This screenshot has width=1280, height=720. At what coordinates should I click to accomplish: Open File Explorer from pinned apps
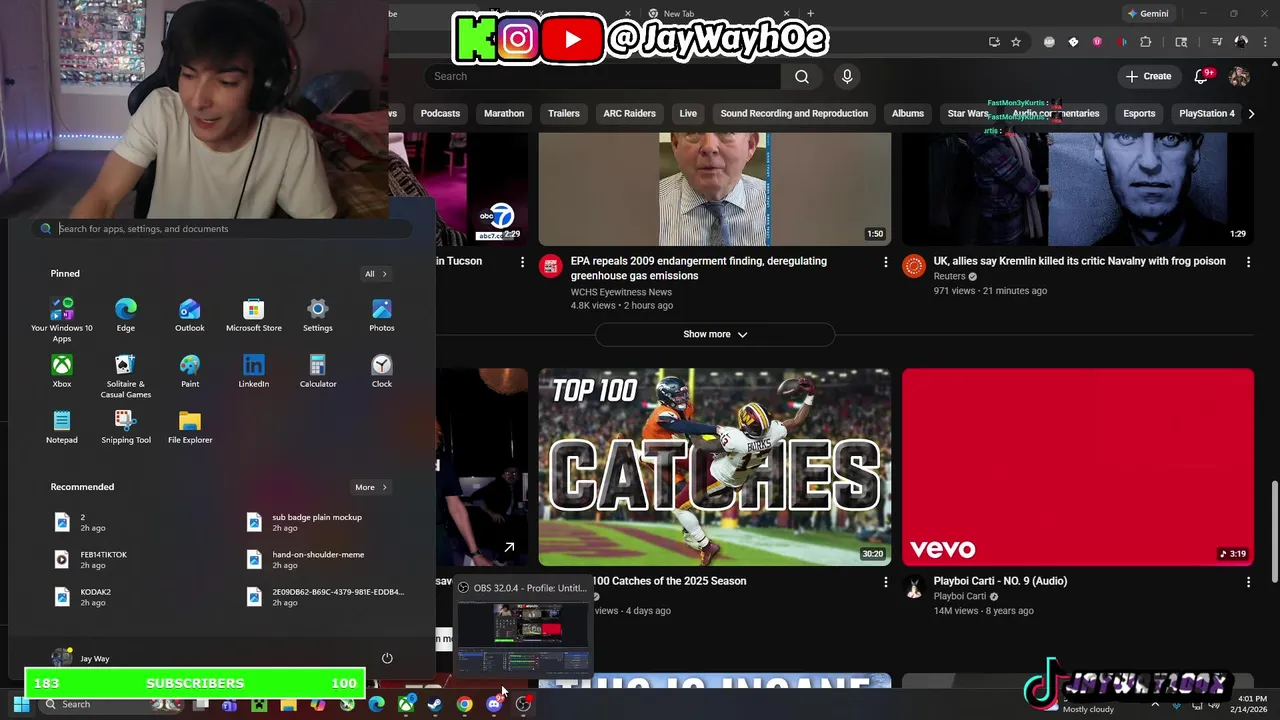190,427
